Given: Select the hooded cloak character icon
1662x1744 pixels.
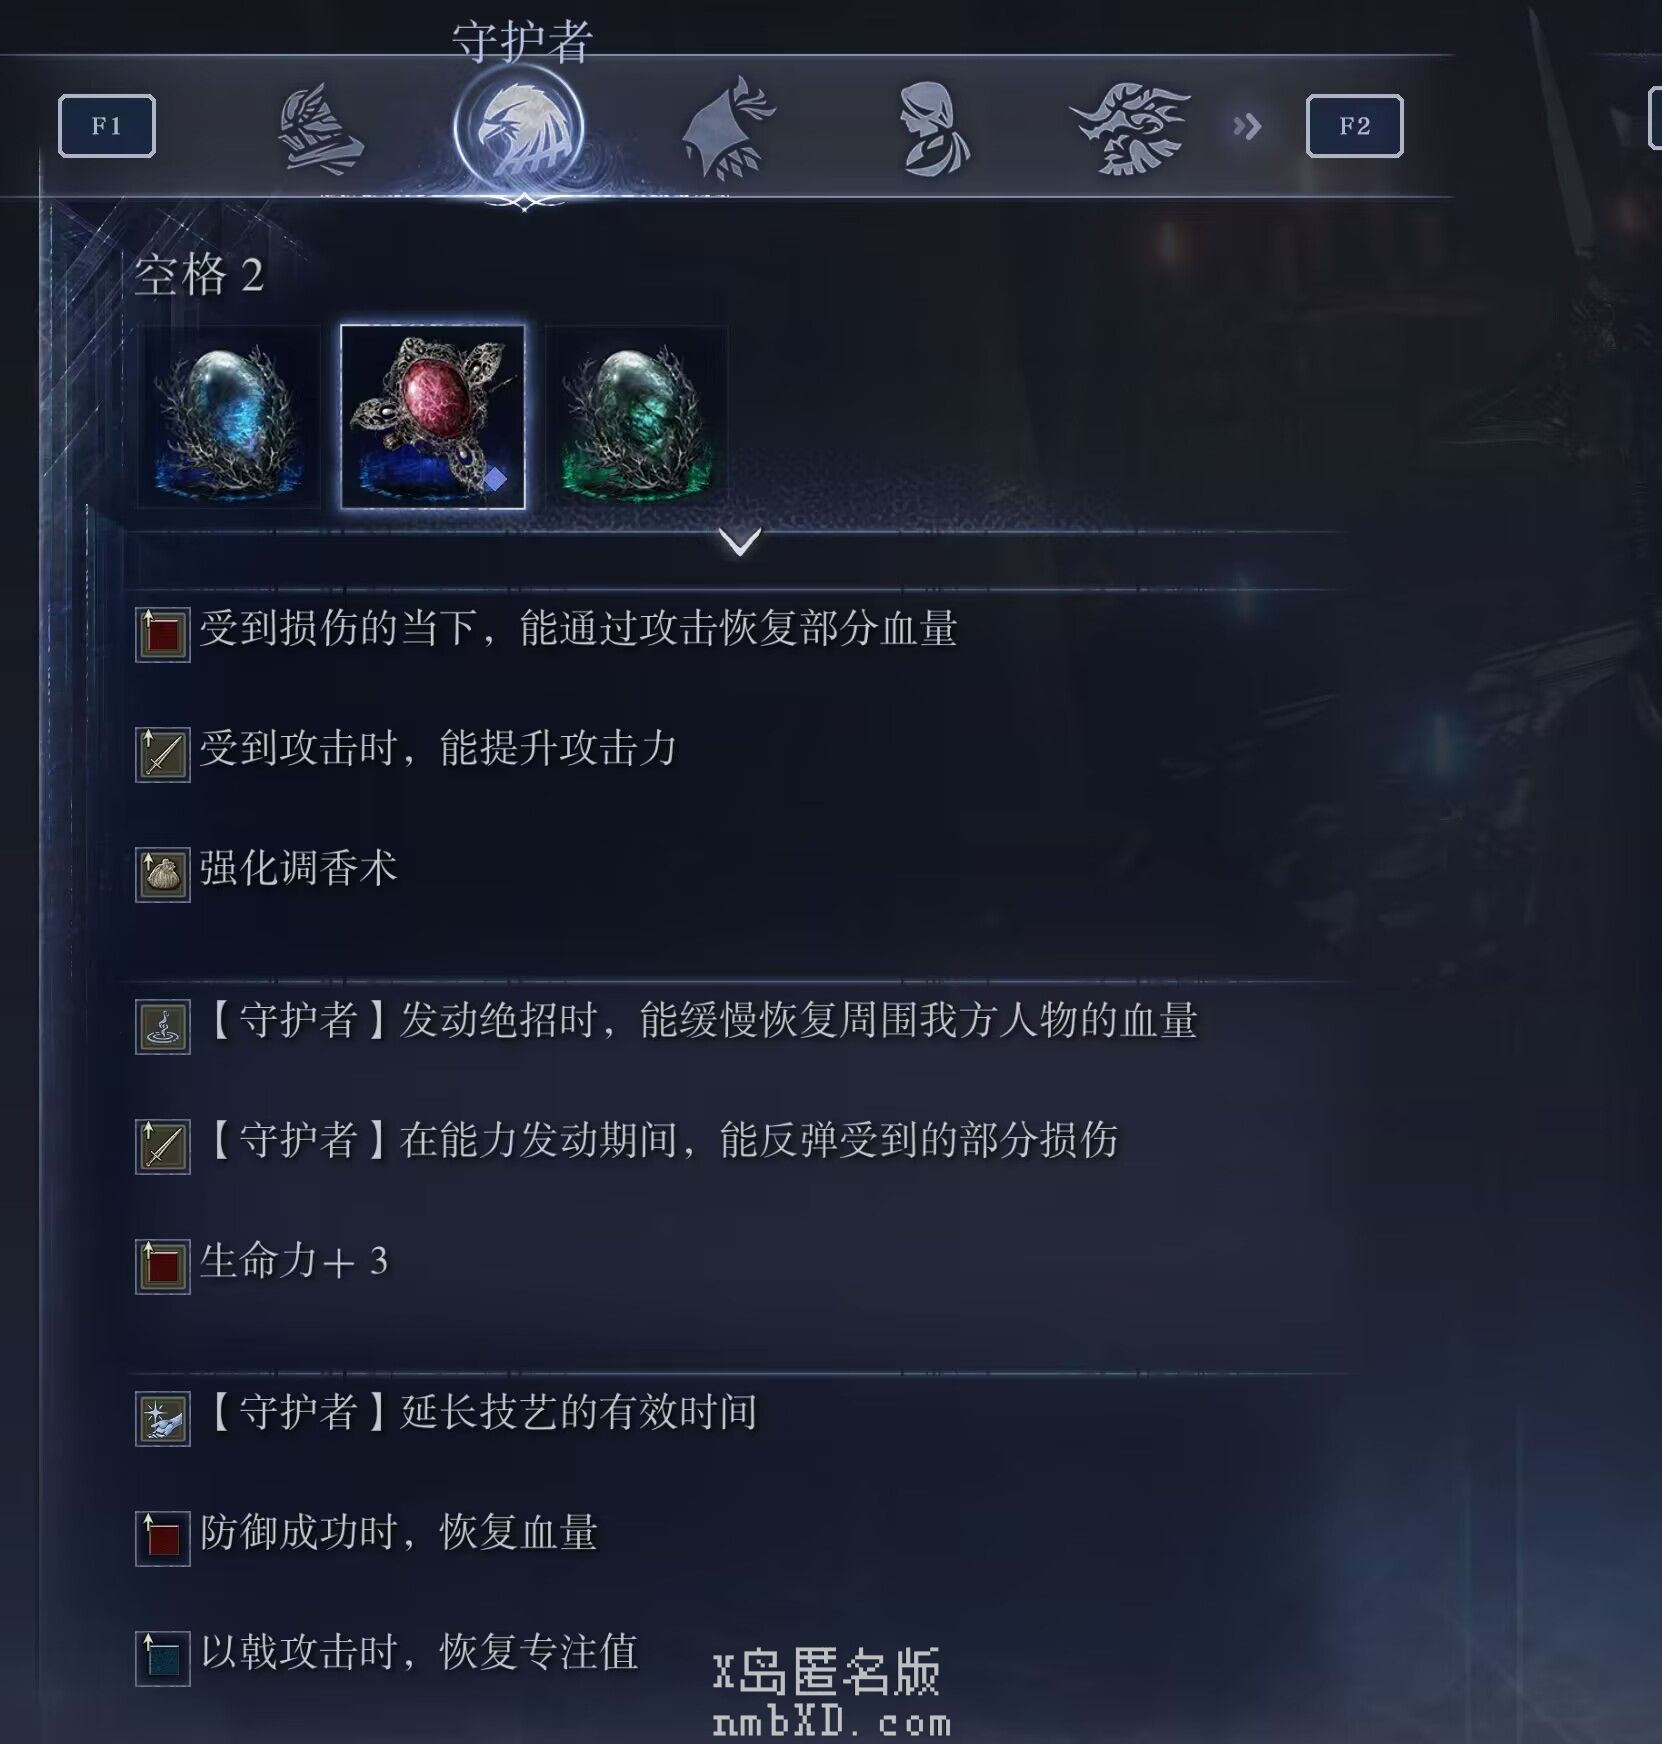Looking at the screenshot, I should coord(728,128).
